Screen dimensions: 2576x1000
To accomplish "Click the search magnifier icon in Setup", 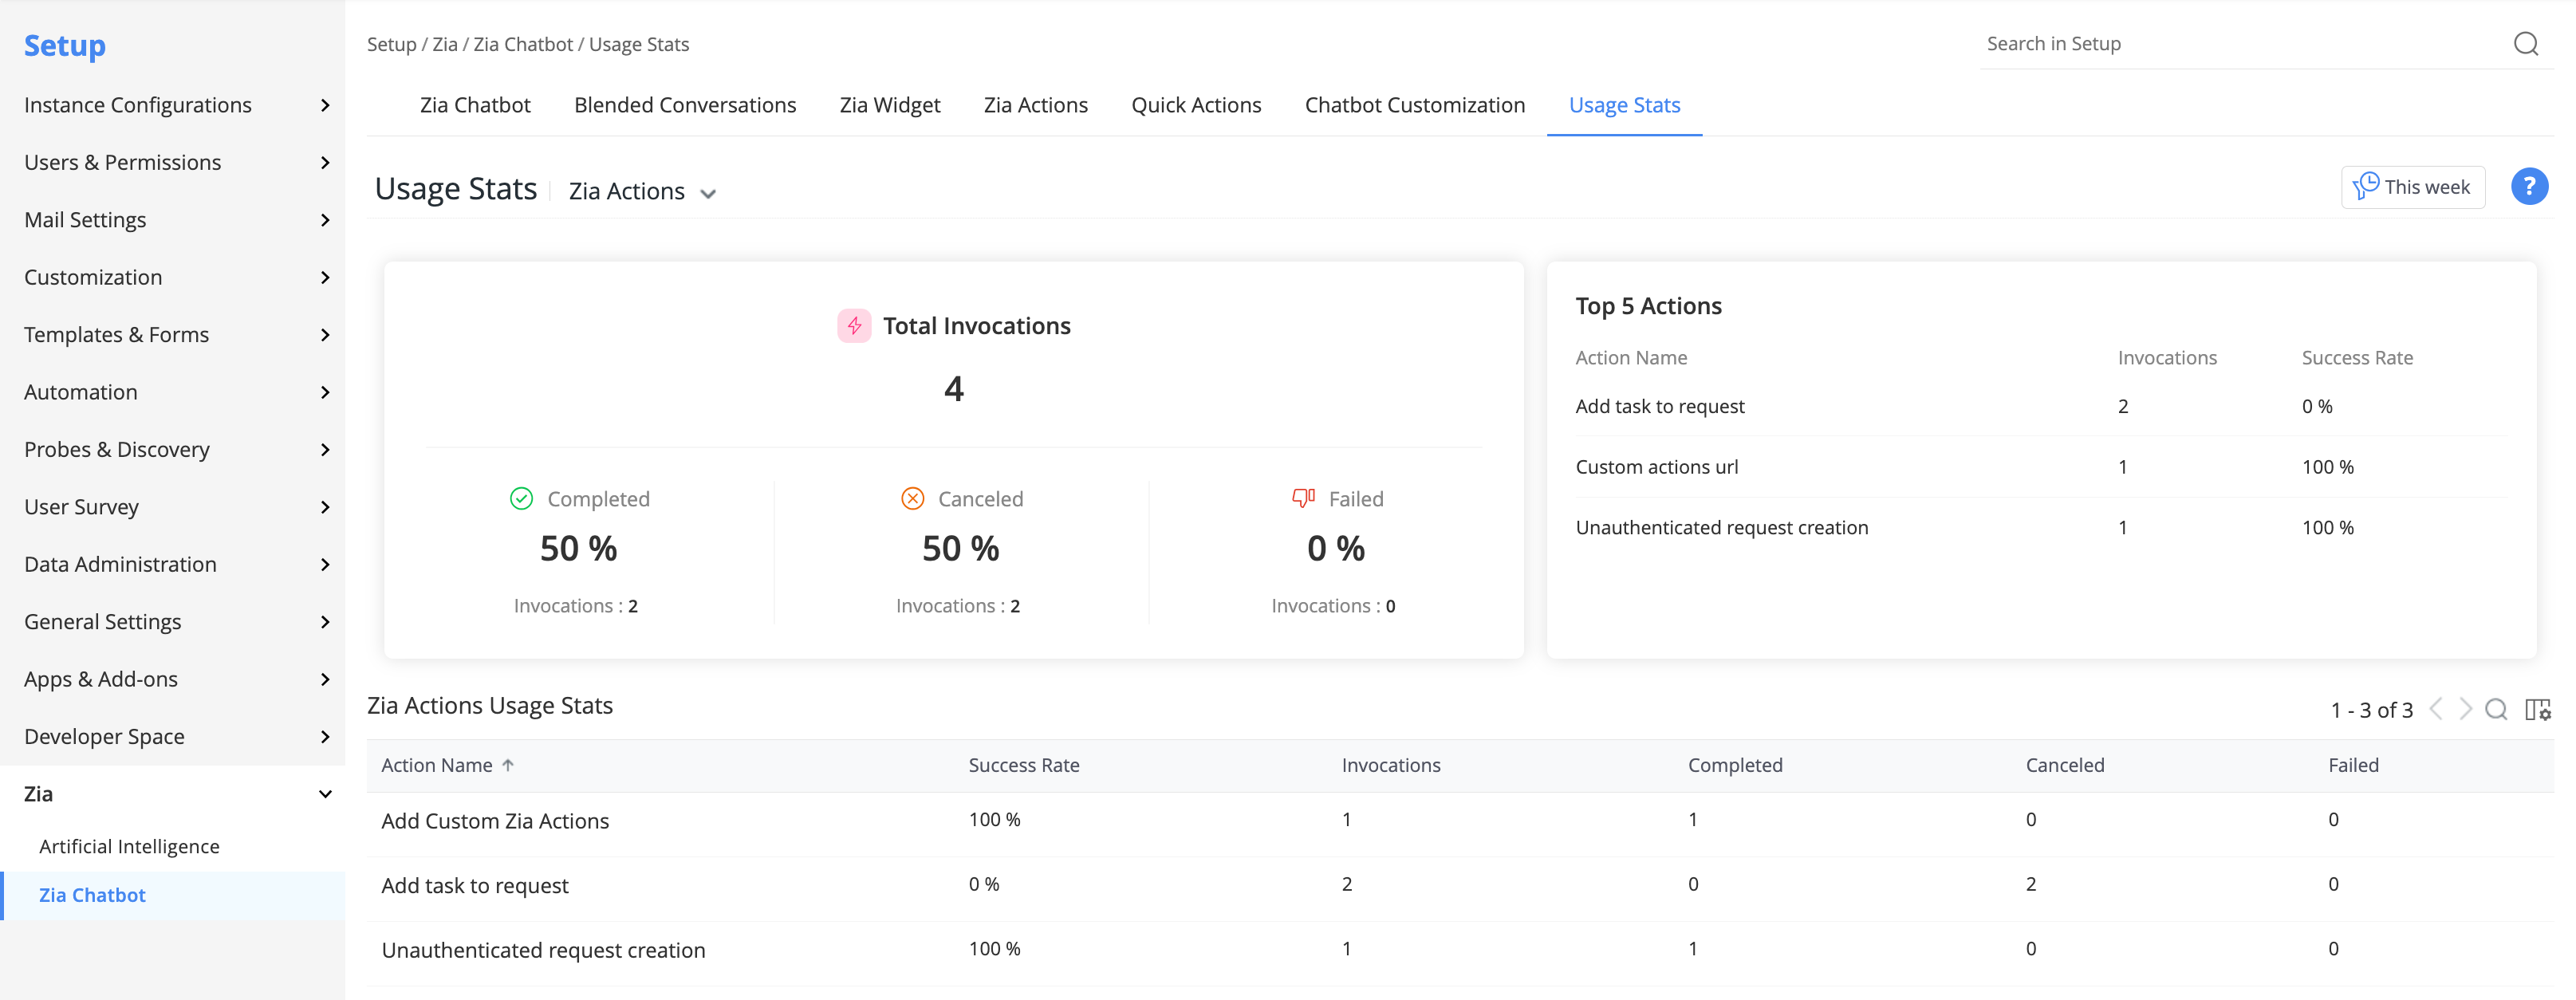I will 2525,44.
